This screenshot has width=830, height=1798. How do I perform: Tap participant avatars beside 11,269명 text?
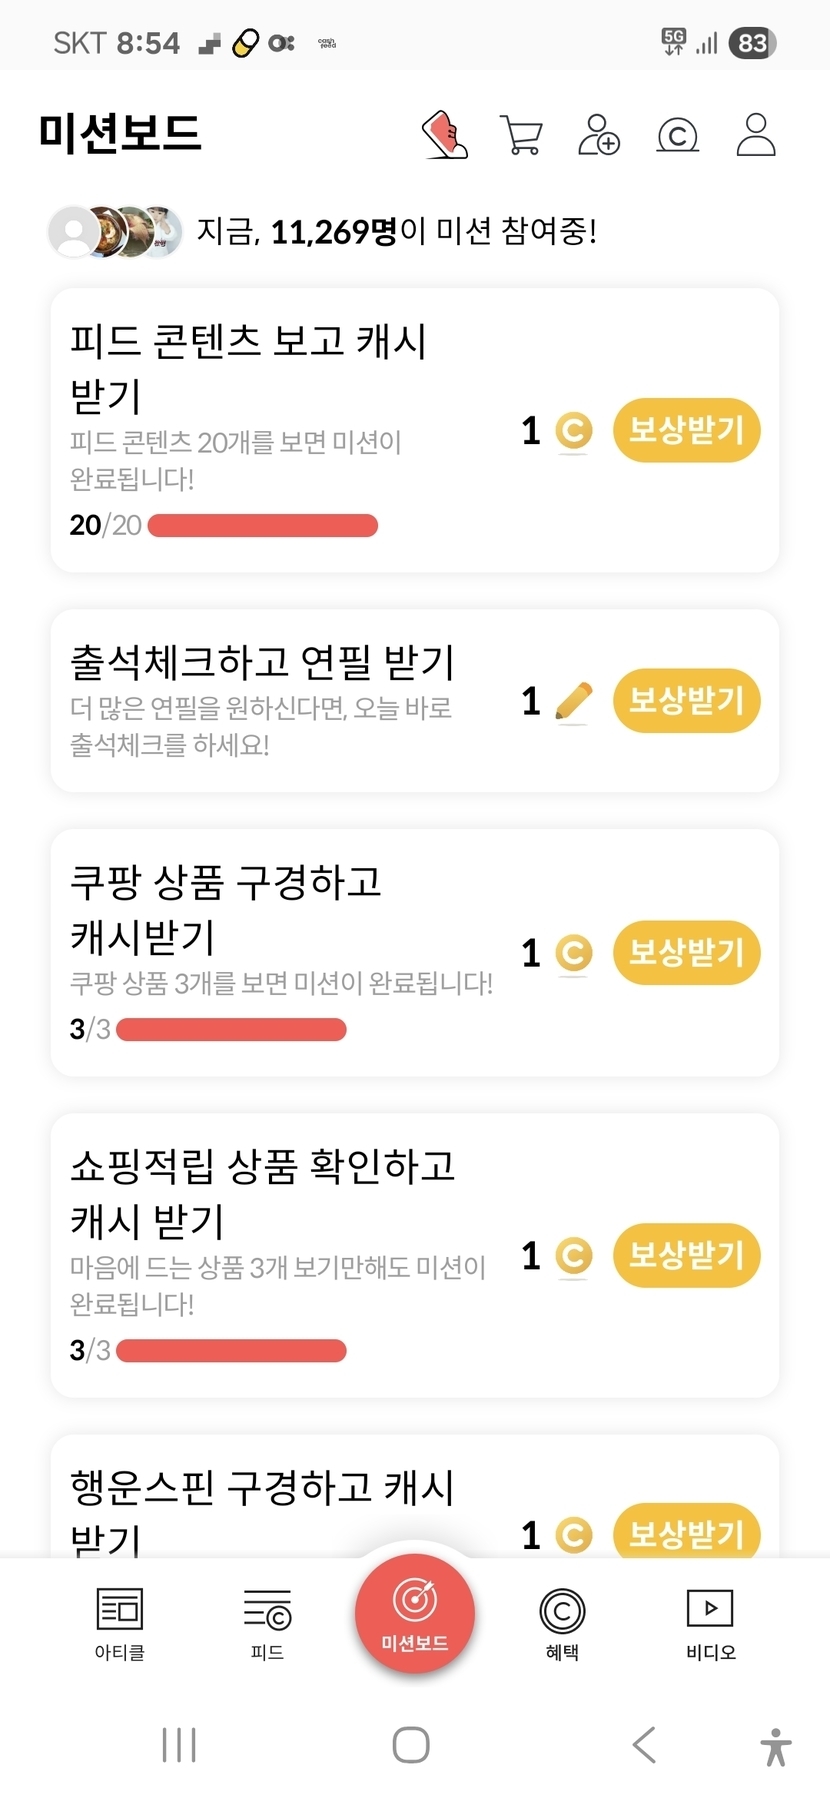(116, 232)
